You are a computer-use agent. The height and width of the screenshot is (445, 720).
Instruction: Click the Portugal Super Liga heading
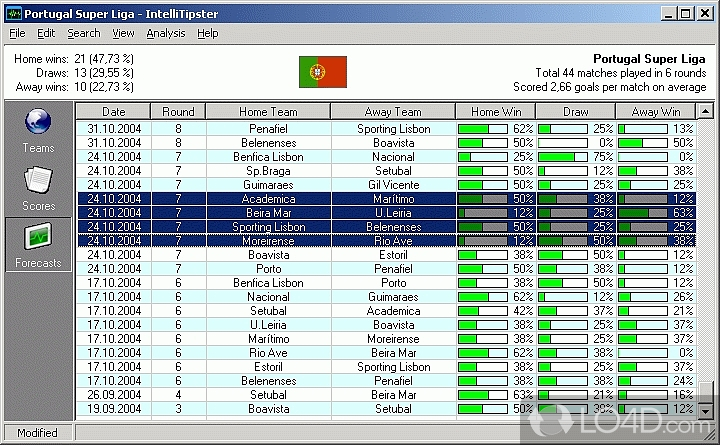click(649, 59)
